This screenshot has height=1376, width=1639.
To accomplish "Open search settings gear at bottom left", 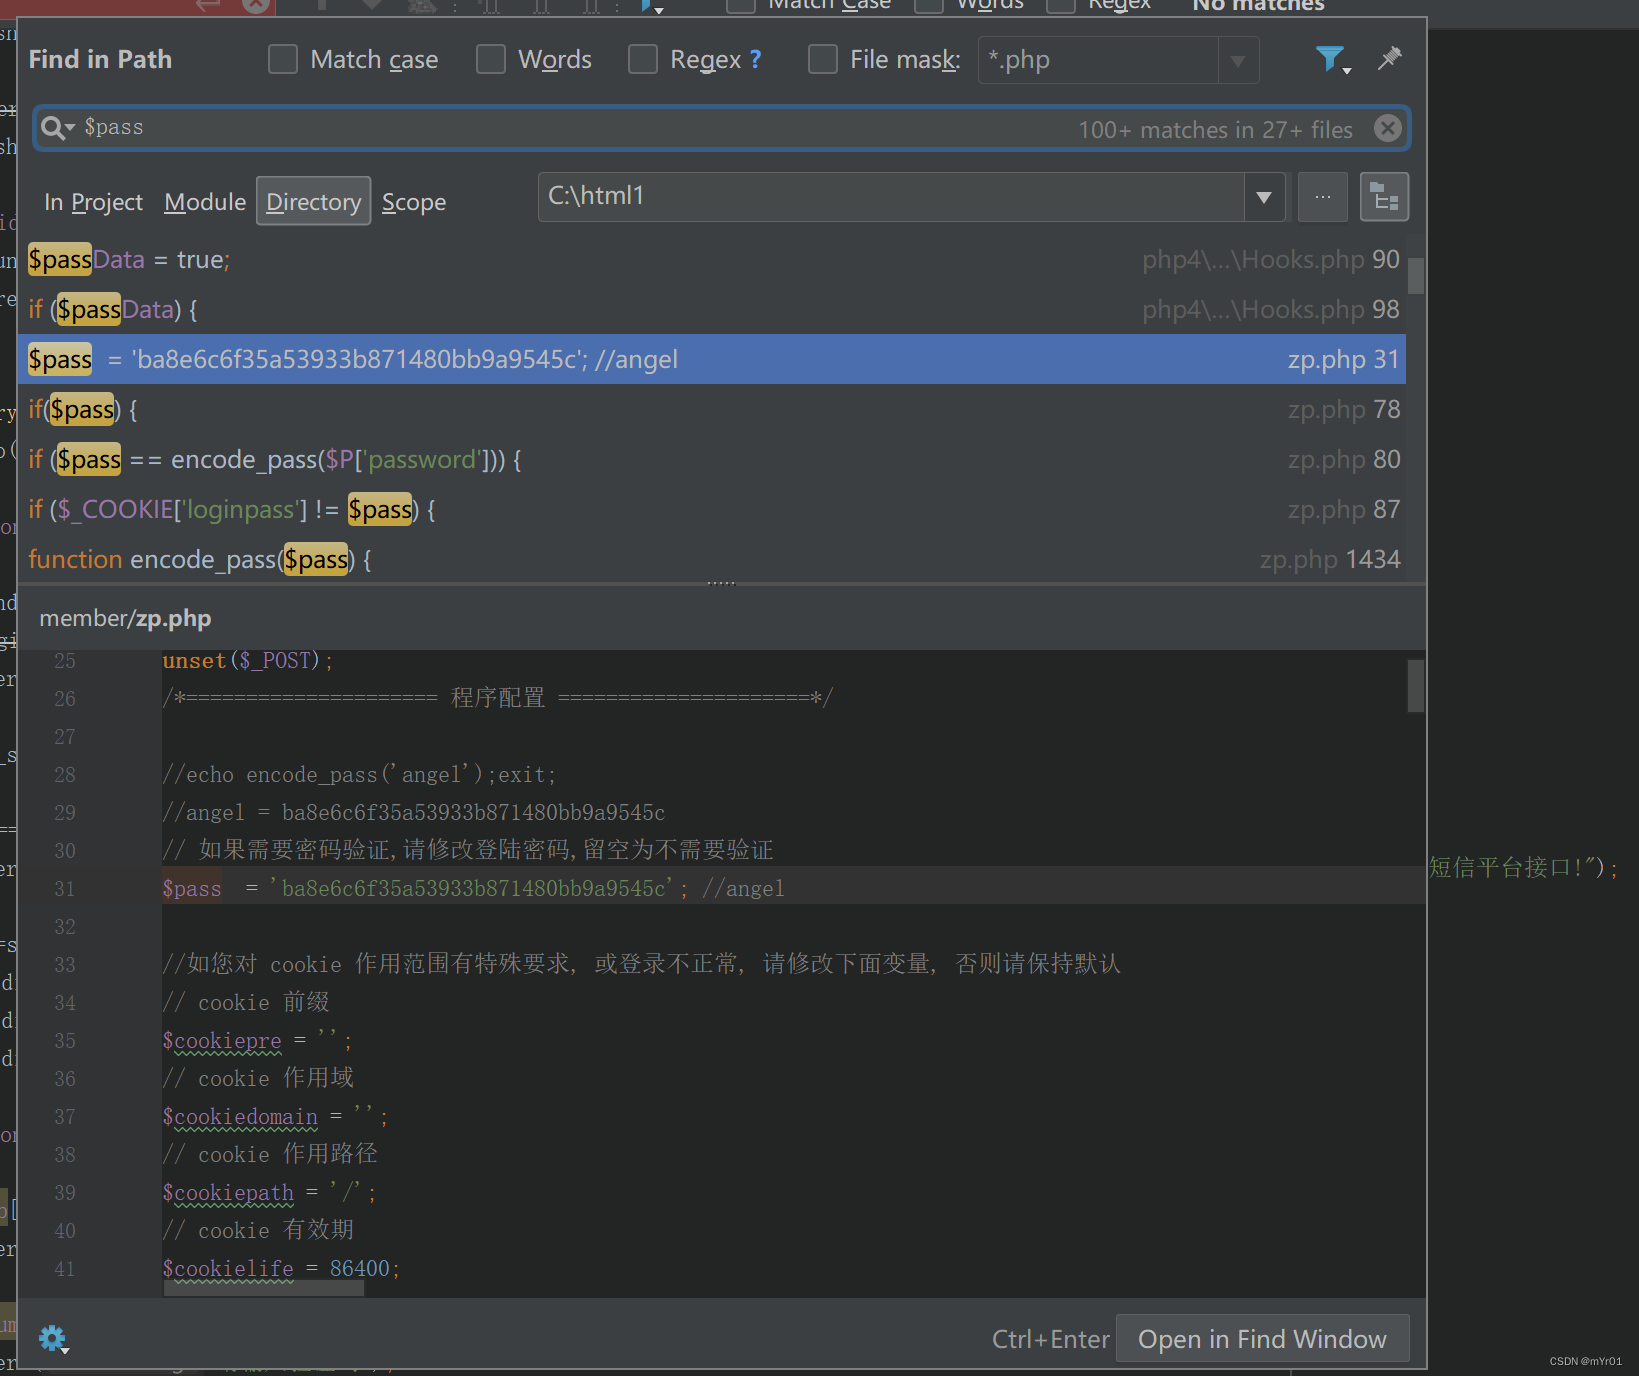I will pos(52,1337).
